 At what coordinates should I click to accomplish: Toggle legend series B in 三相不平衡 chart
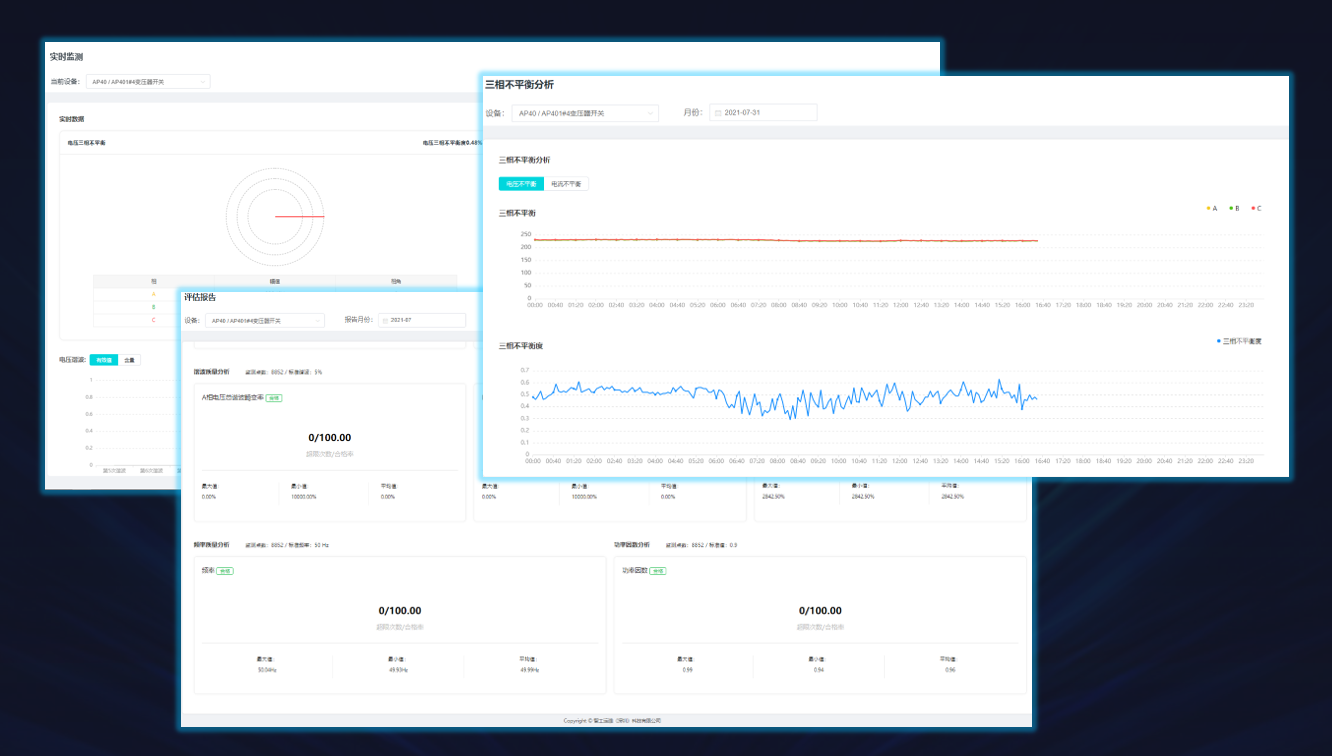[1235, 209]
